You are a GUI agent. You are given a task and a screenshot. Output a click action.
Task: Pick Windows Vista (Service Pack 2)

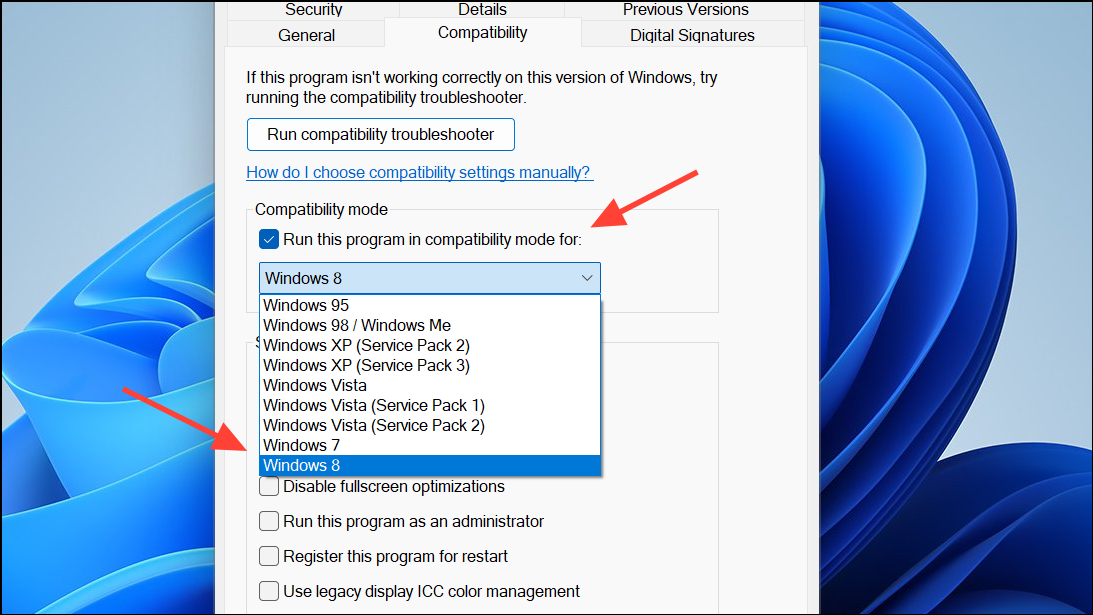pos(373,425)
